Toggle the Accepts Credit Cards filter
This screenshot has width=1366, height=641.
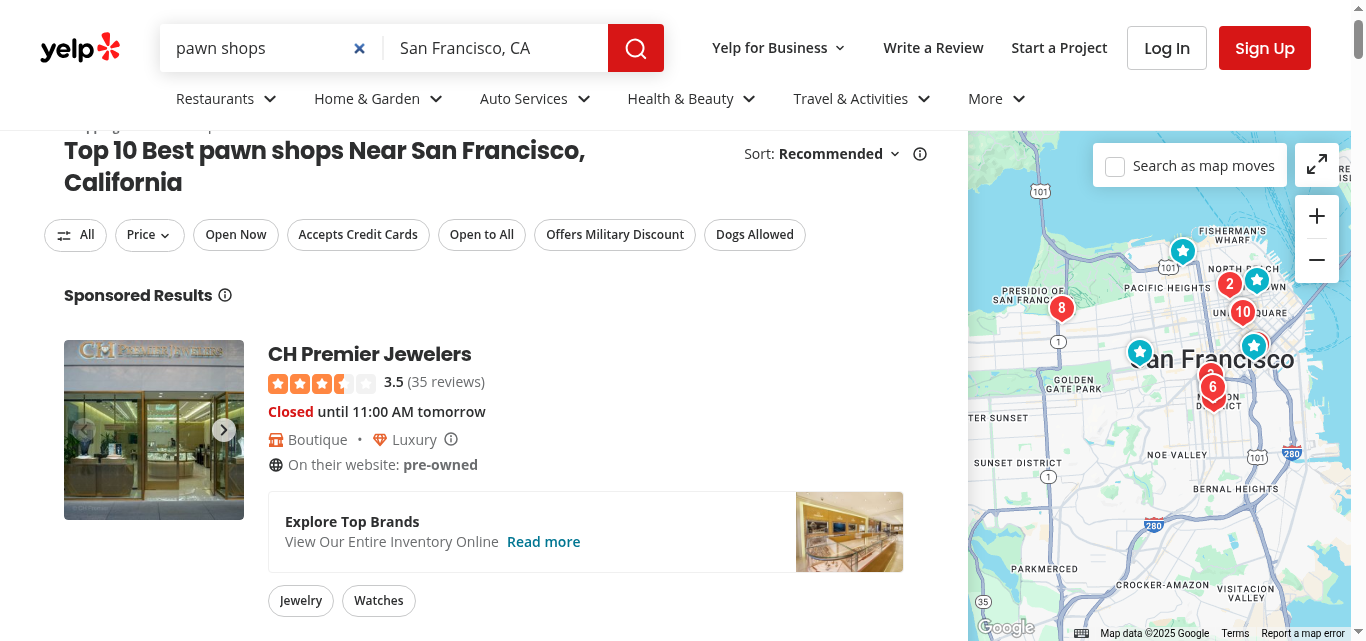point(358,235)
